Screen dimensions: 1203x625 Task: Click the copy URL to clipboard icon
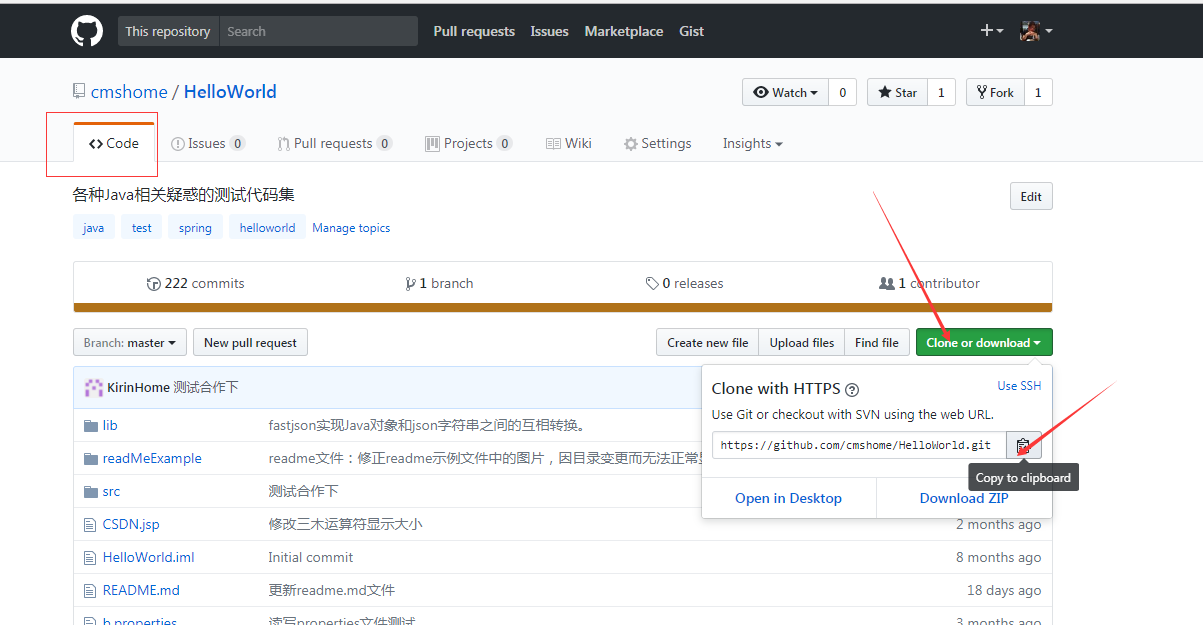coord(1023,445)
